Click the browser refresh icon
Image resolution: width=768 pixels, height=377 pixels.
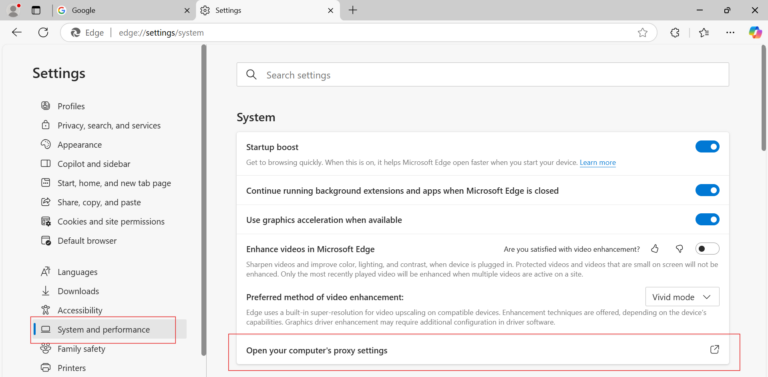click(43, 32)
